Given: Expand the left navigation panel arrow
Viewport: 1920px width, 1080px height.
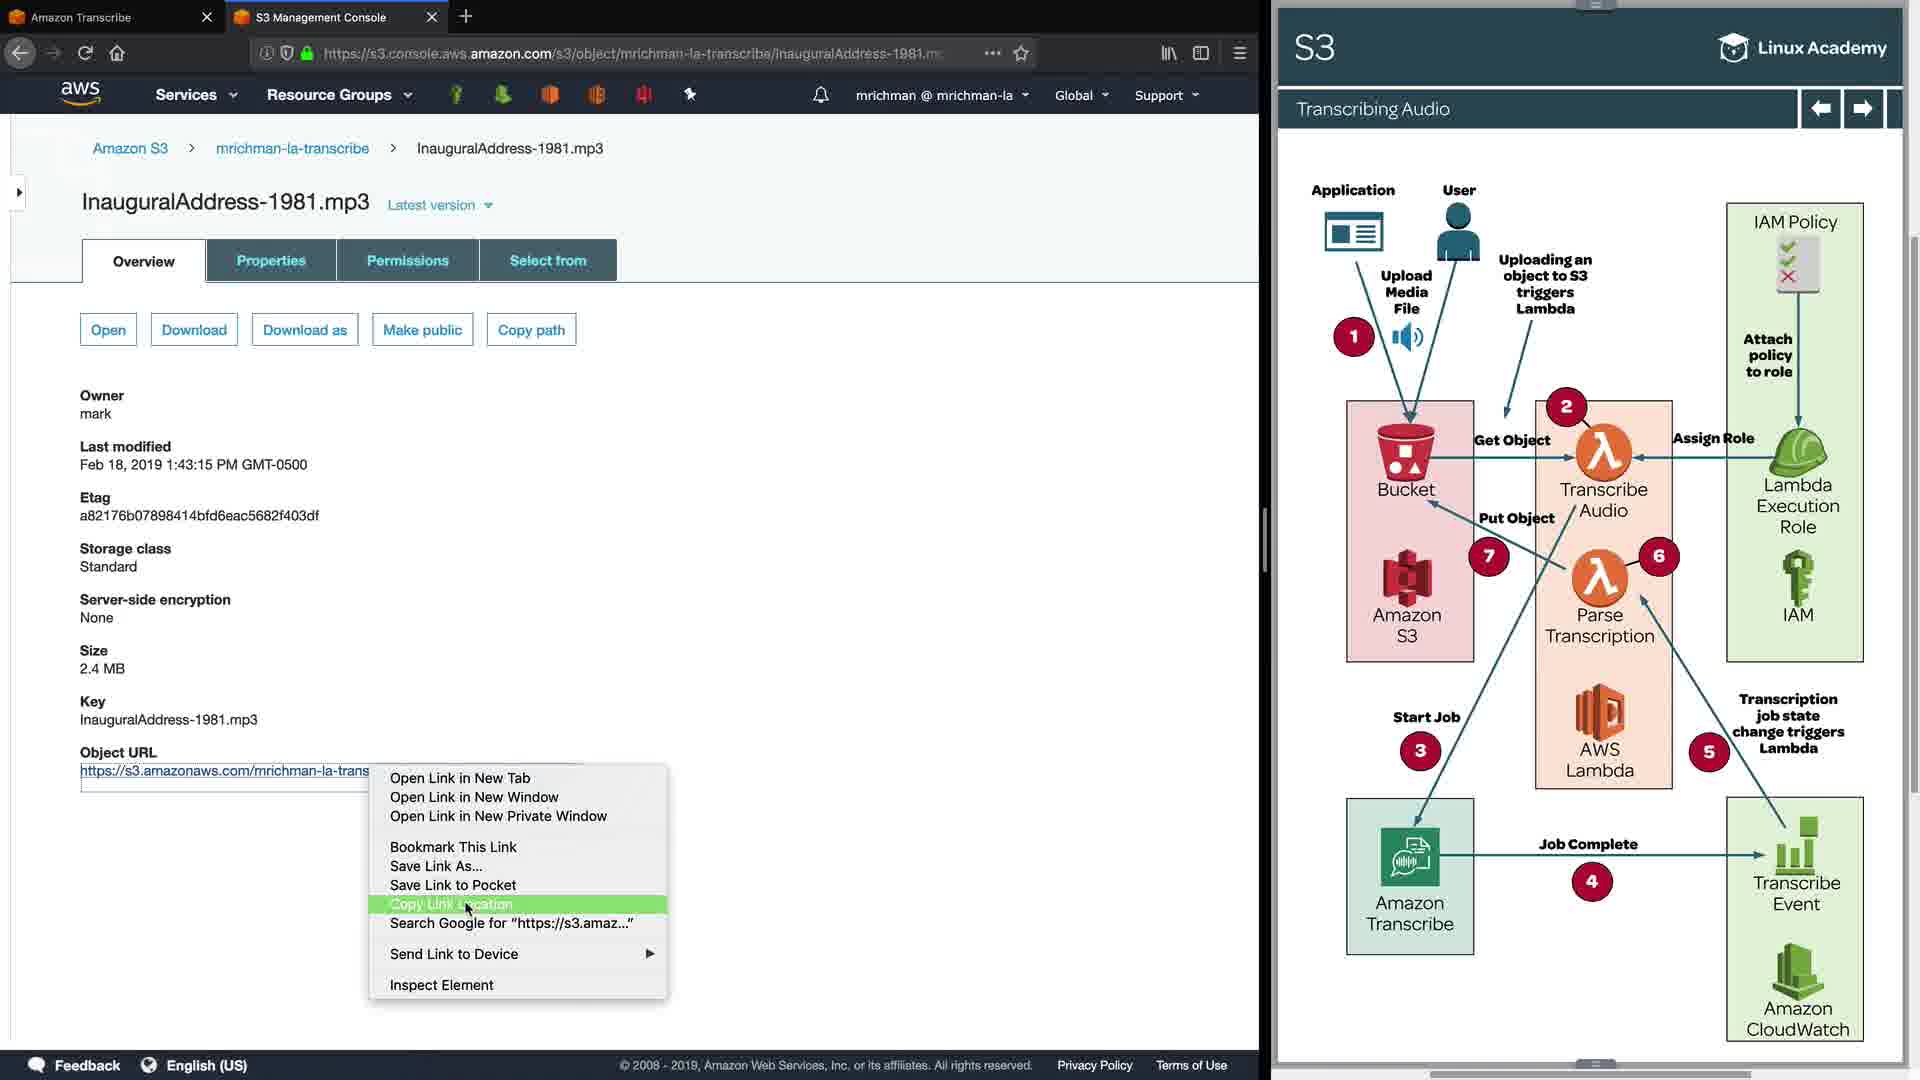Looking at the screenshot, I should pos(18,192).
